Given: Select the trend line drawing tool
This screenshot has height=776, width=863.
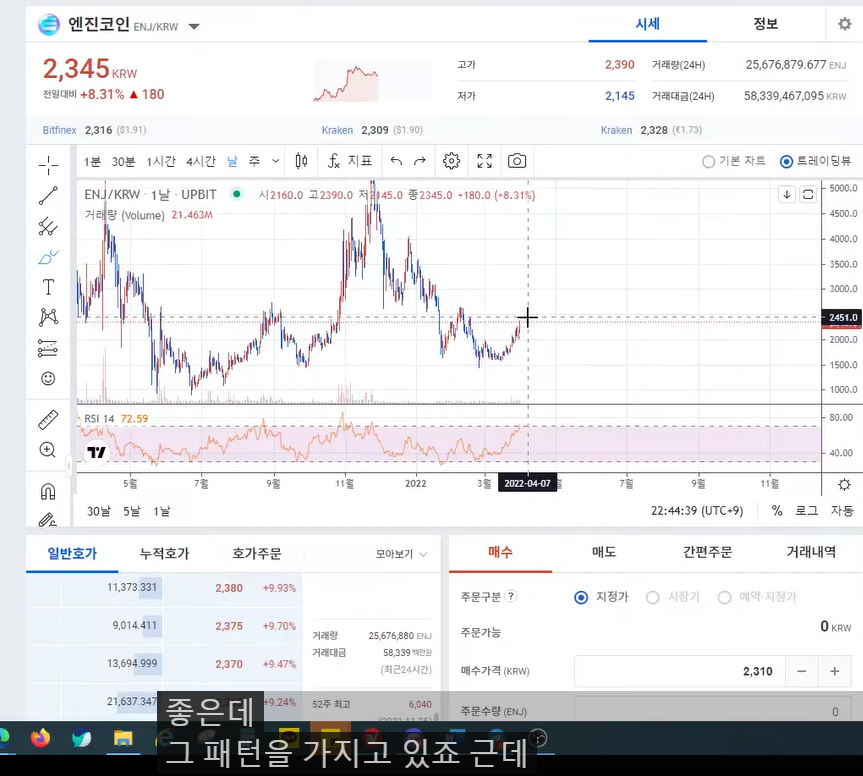Looking at the screenshot, I should click(48, 195).
